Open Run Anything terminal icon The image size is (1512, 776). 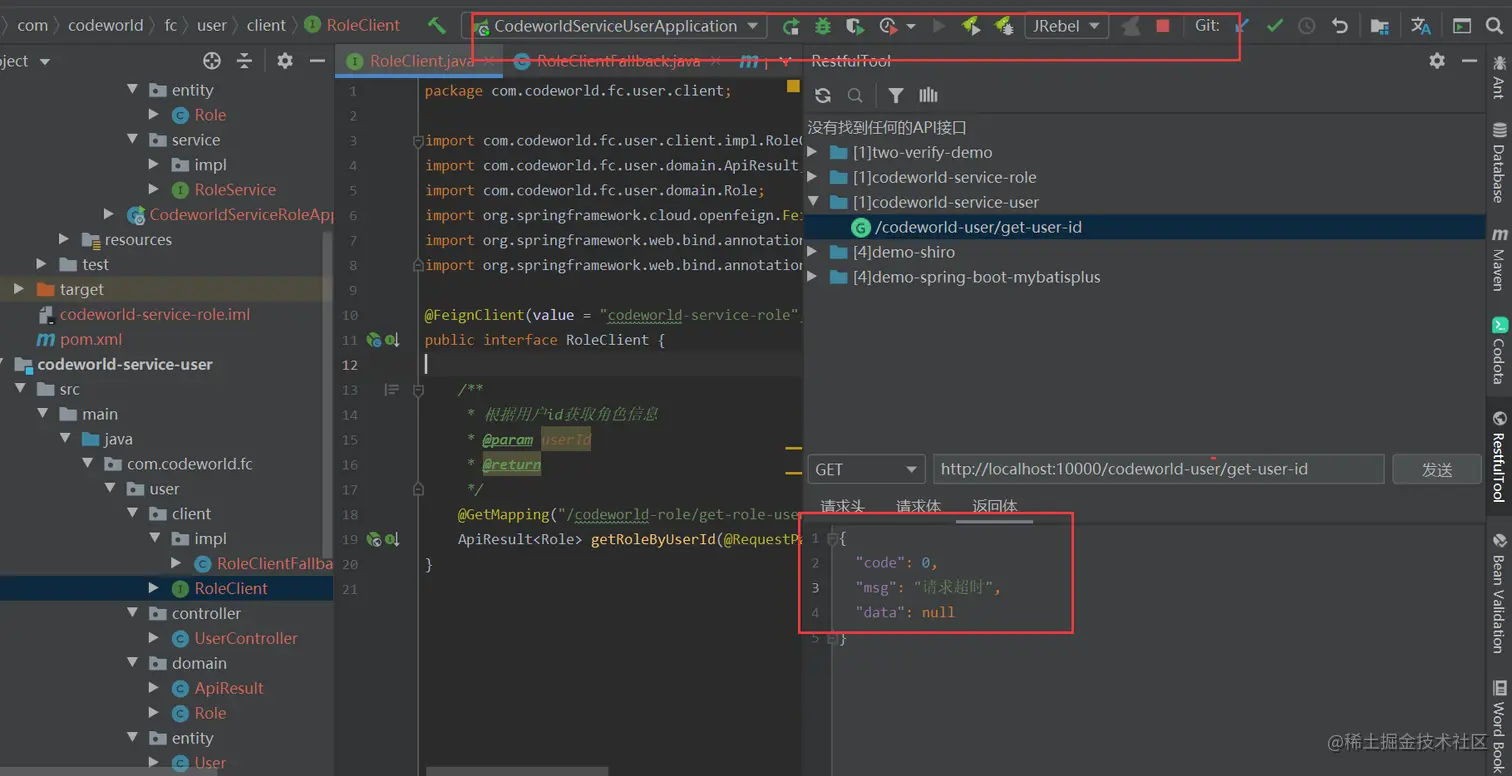[1461, 26]
